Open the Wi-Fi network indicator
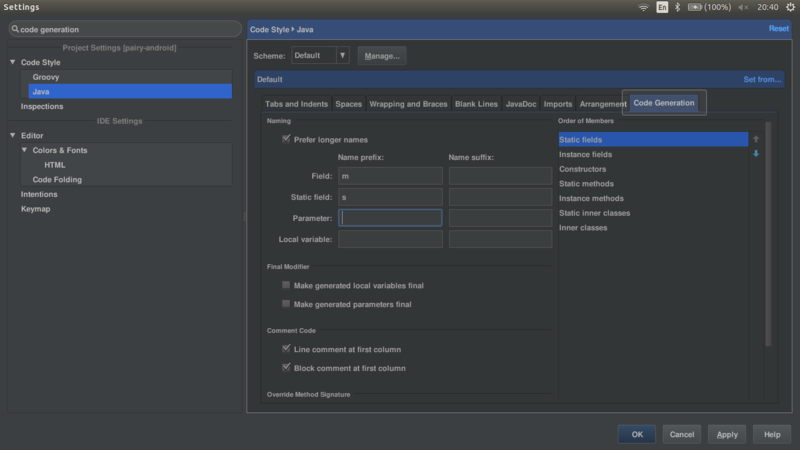The height and width of the screenshot is (450, 800). pyautogui.click(x=643, y=7)
